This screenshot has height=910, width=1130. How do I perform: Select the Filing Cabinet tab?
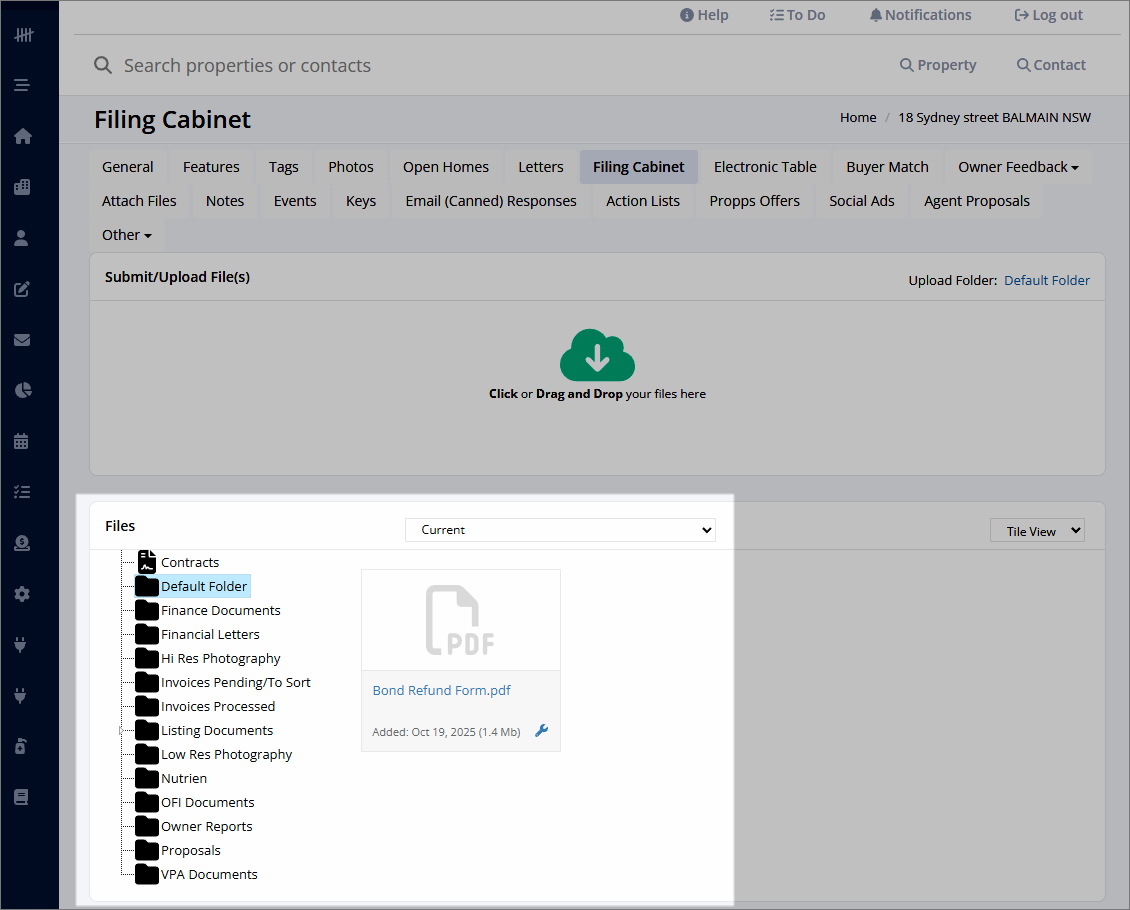(x=639, y=167)
